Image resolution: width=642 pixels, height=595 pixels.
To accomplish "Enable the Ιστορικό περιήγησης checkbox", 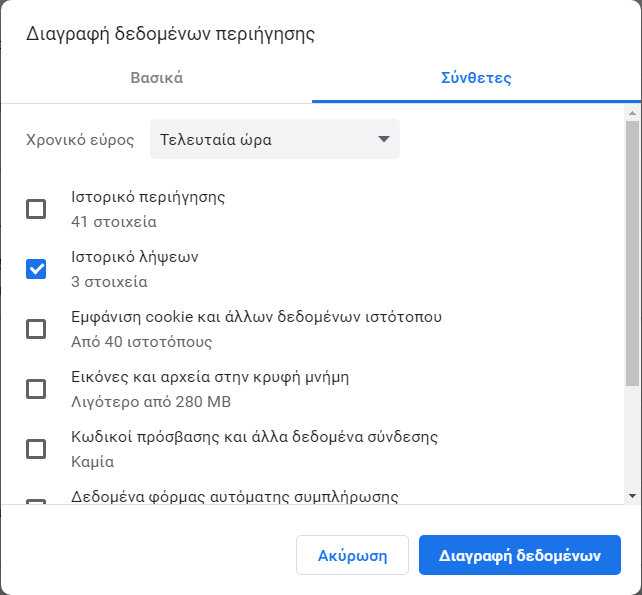I will [36, 209].
